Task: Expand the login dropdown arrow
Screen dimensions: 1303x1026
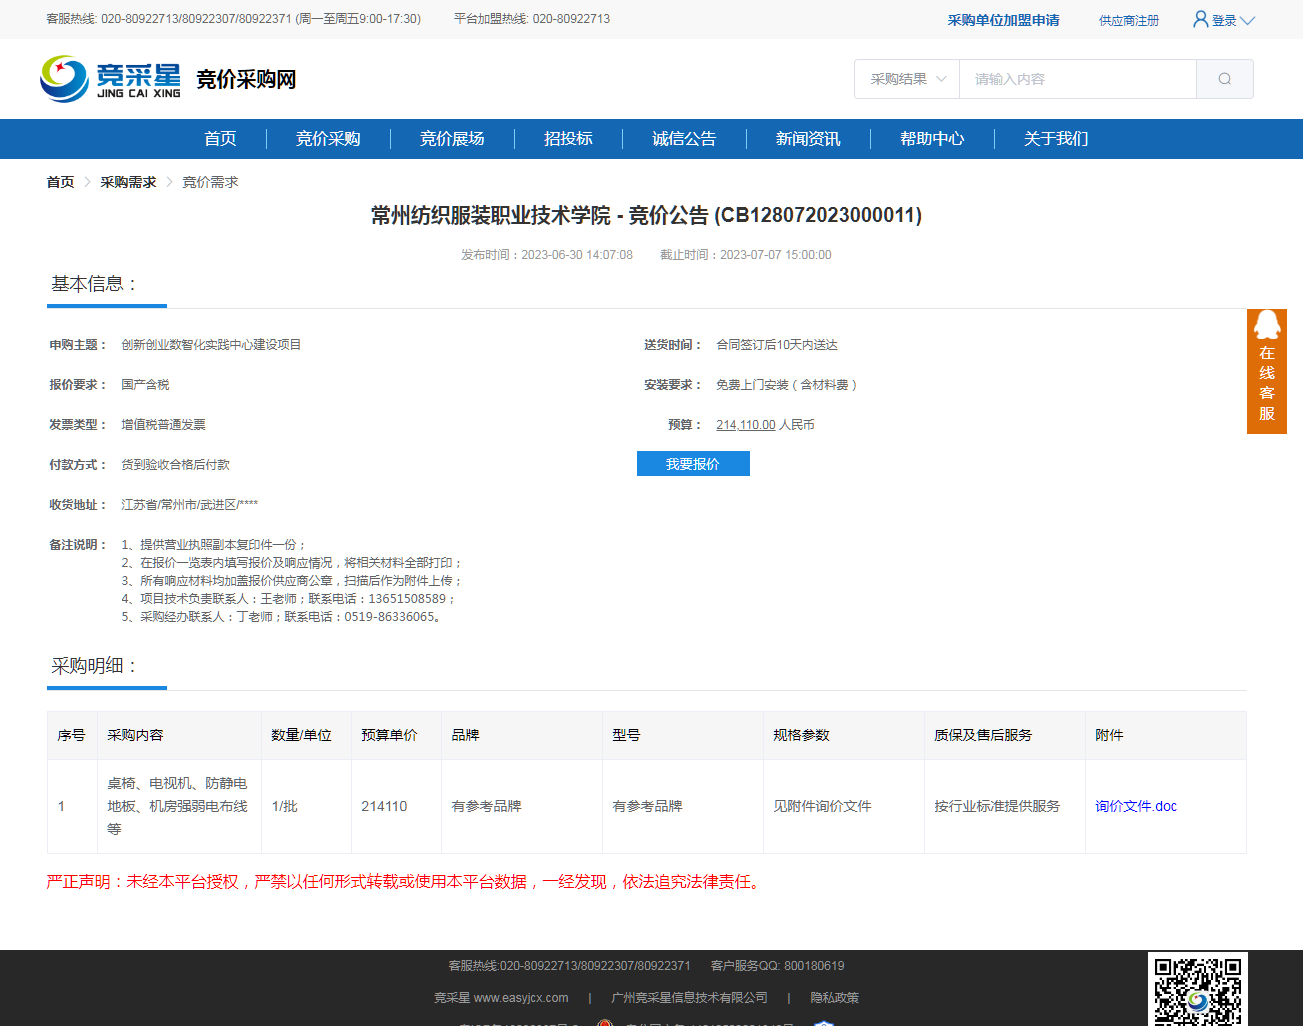Action: pyautogui.click(x=1247, y=20)
